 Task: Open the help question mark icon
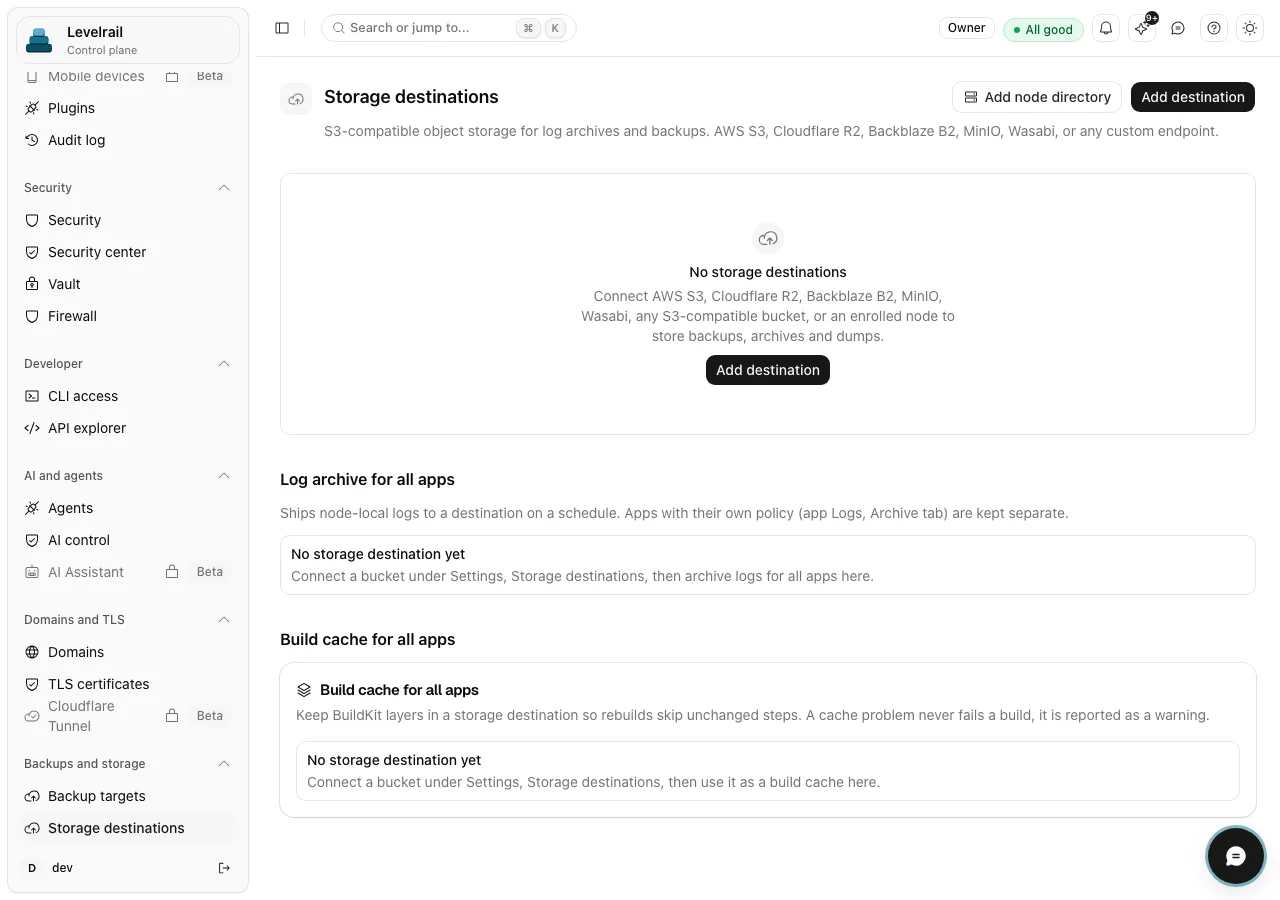1214,28
